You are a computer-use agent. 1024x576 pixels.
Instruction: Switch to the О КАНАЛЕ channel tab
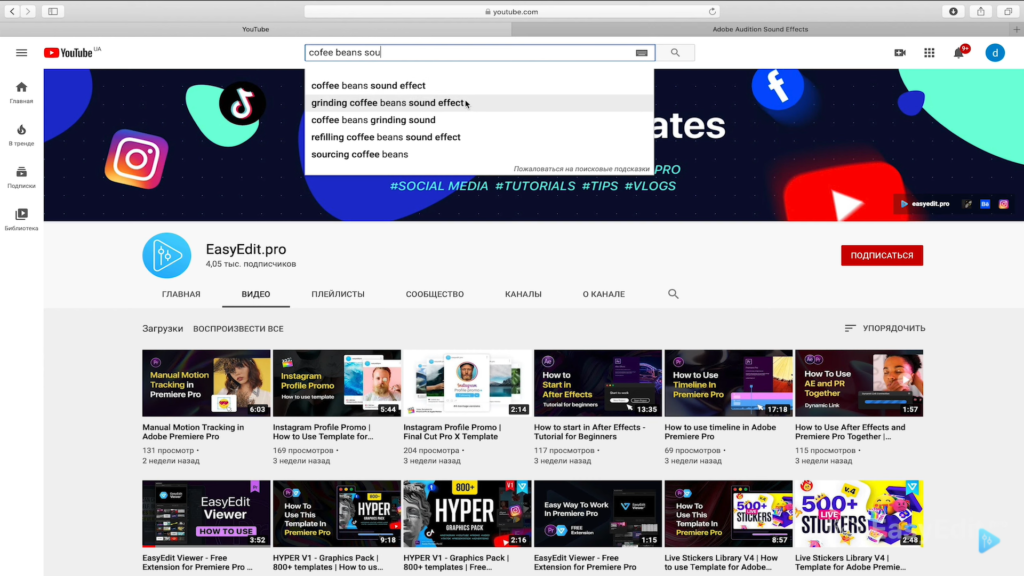[x=603, y=294]
